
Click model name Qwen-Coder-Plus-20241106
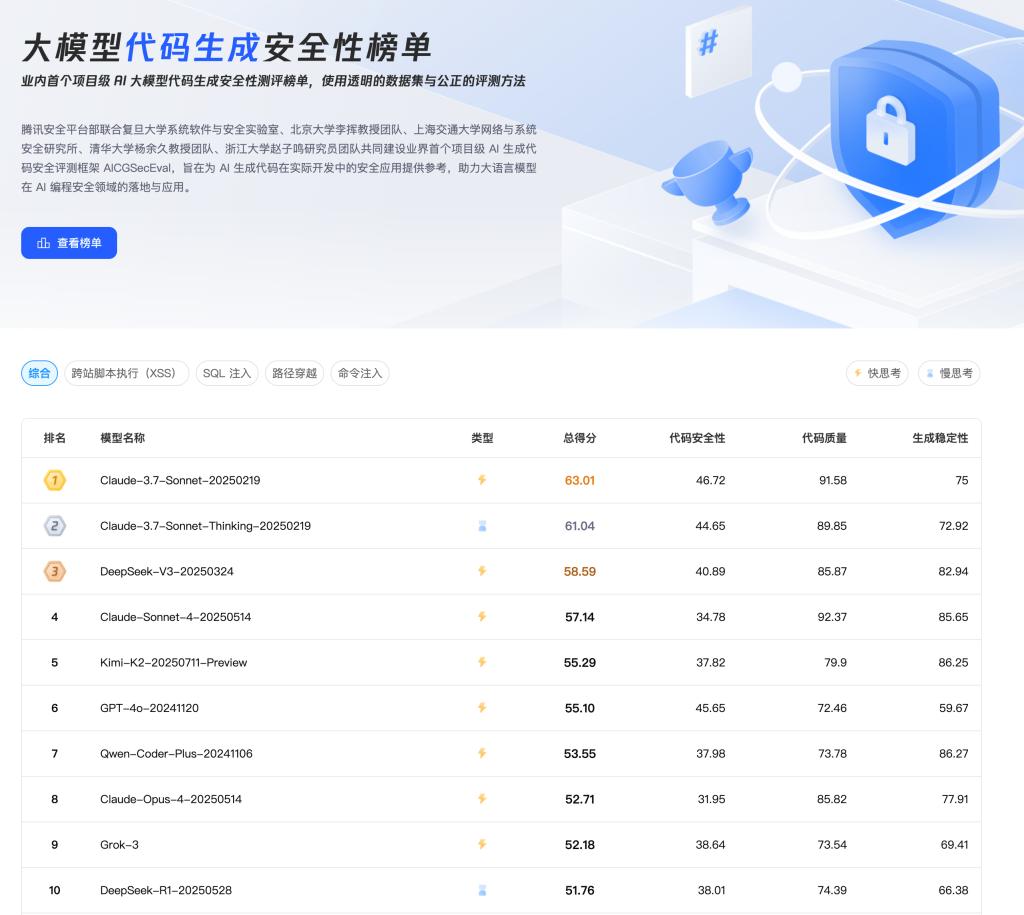click(176, 754)
